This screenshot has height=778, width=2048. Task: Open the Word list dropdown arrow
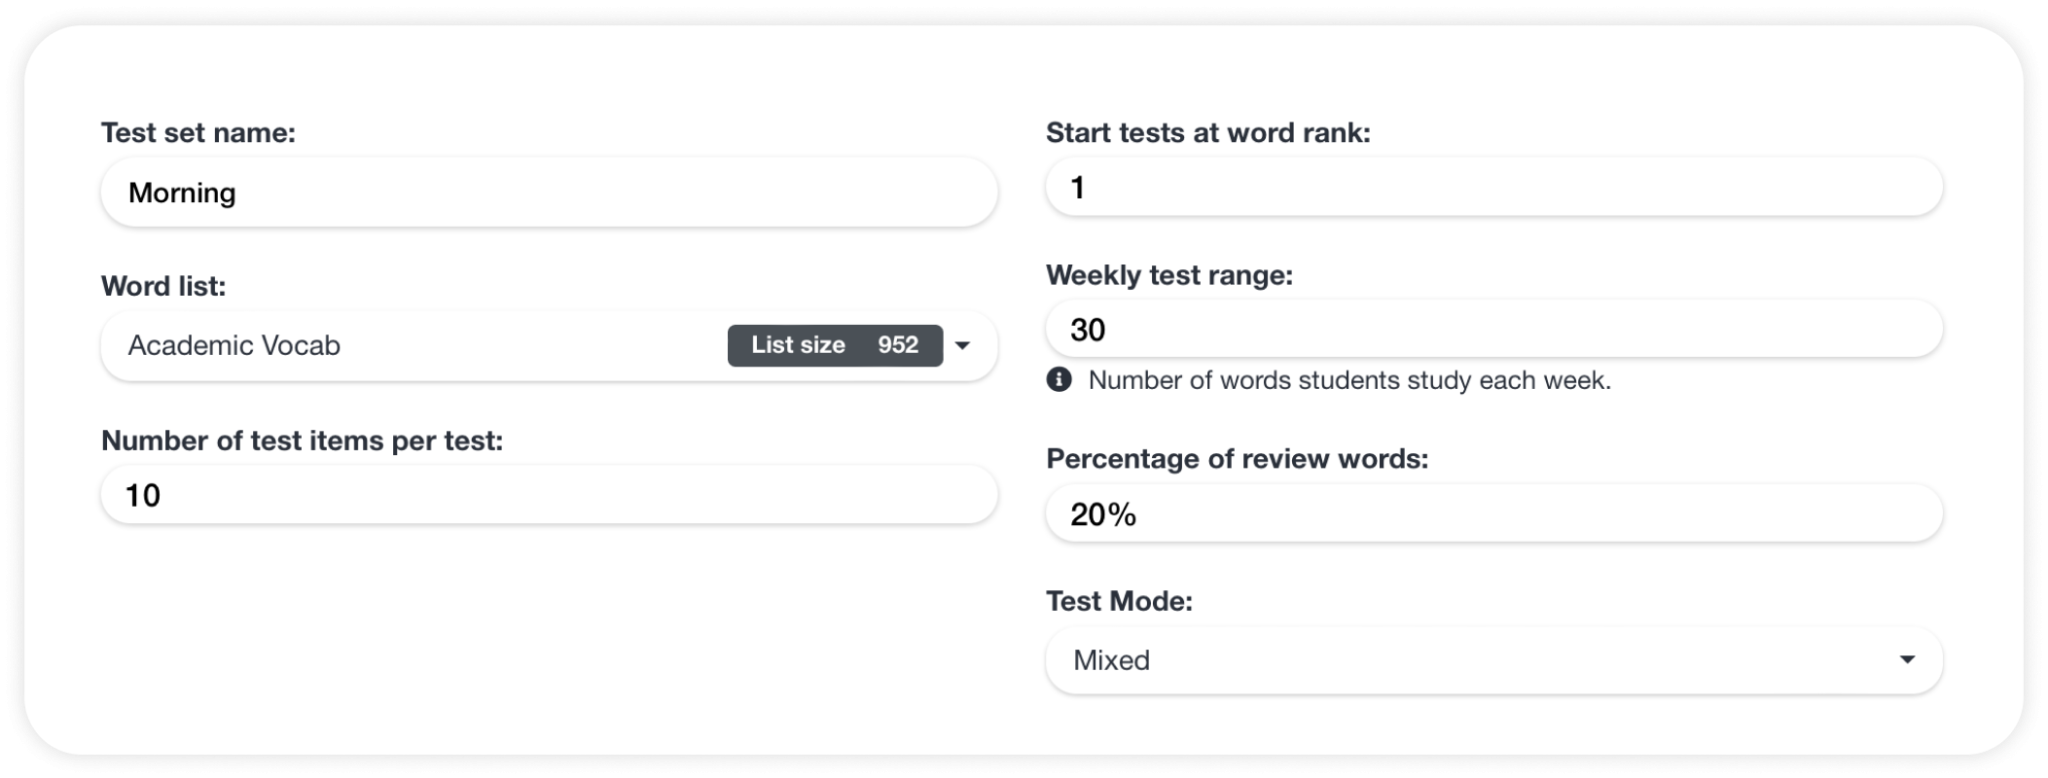point(963,346)
